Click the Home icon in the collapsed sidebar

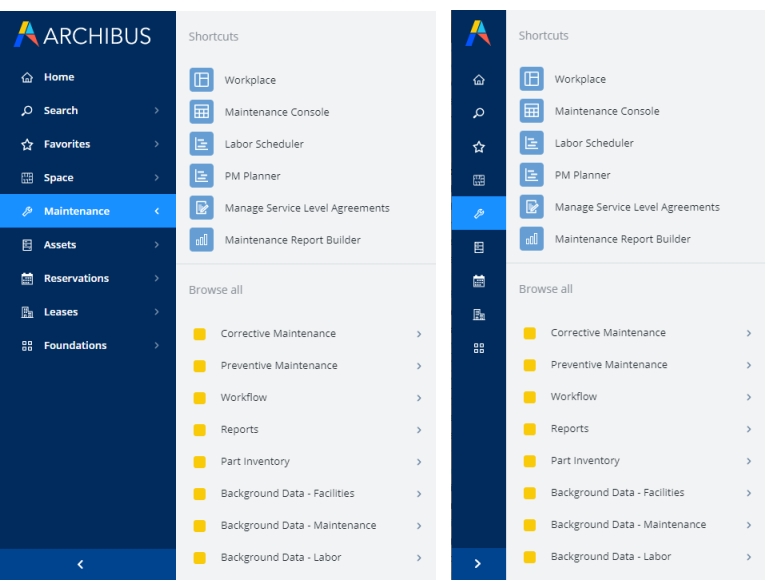point(478,80)
